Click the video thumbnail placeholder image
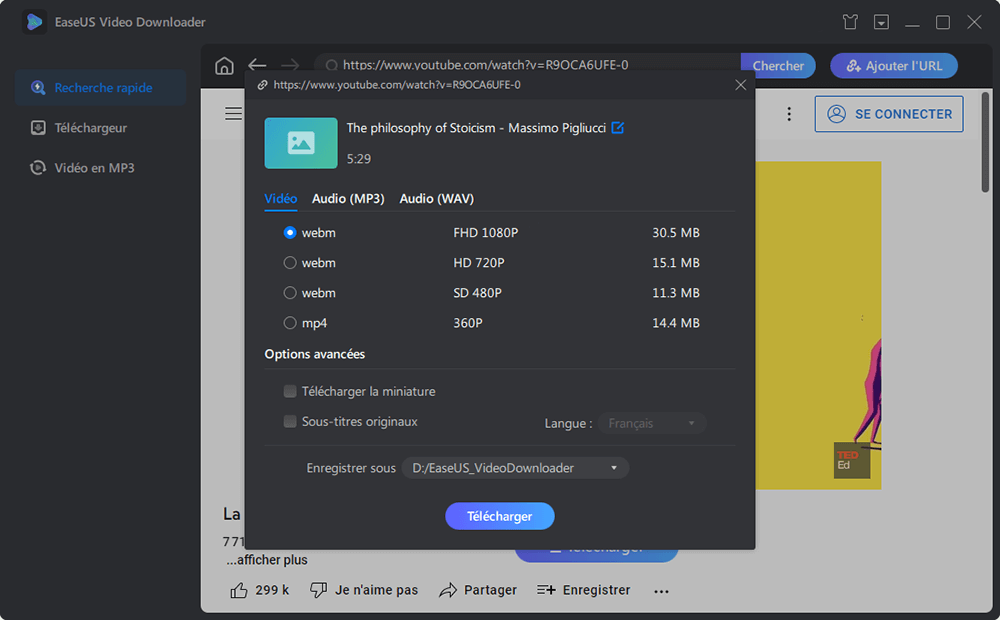Image resolution: width=1000 pixels, height=620 pixels. point(301,143)
